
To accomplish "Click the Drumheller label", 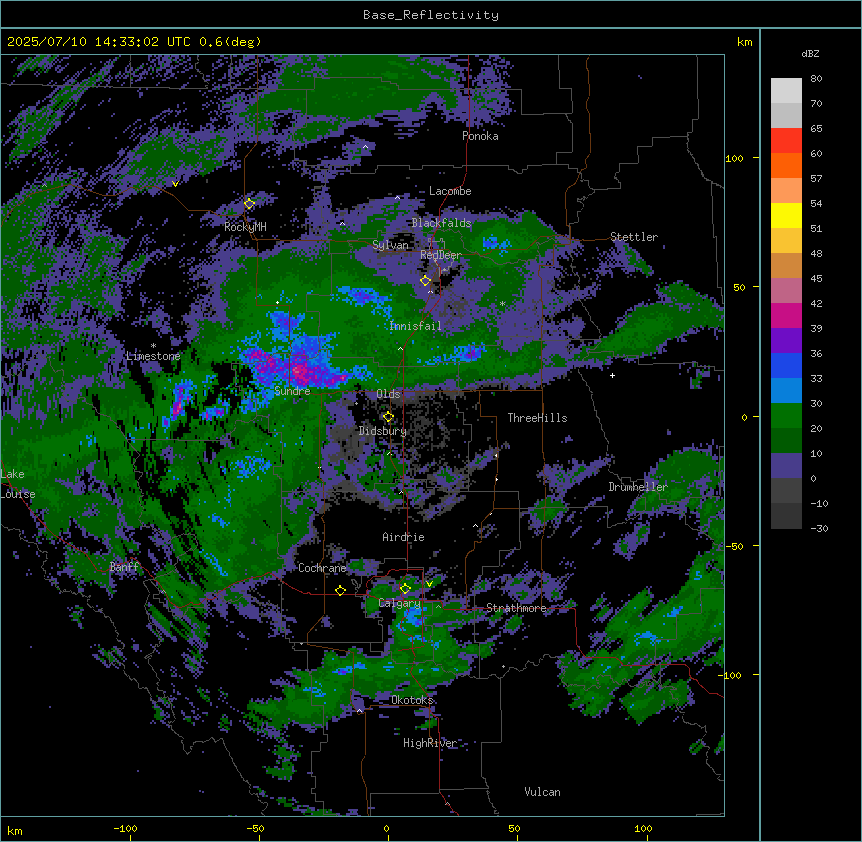I will [x=638, y=487].
